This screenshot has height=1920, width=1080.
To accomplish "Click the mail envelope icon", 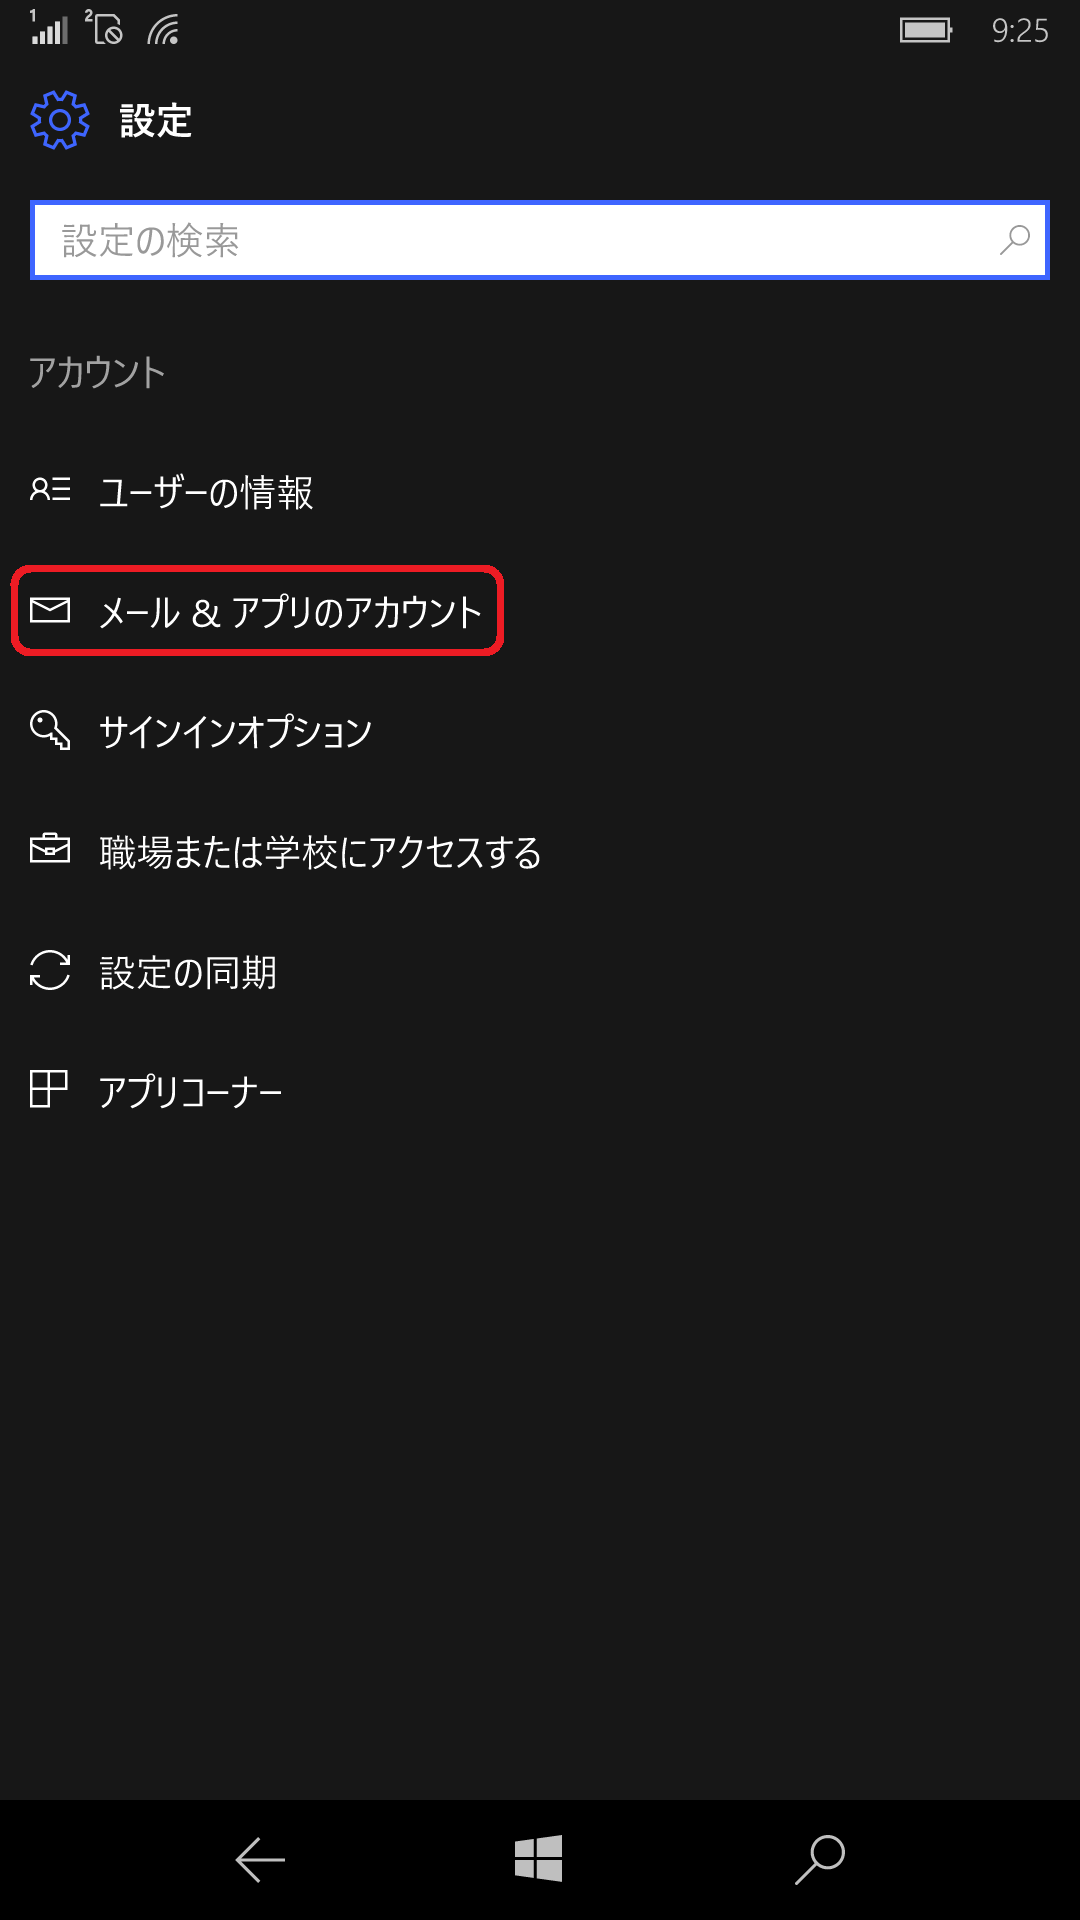I will (x=50, y=610).
